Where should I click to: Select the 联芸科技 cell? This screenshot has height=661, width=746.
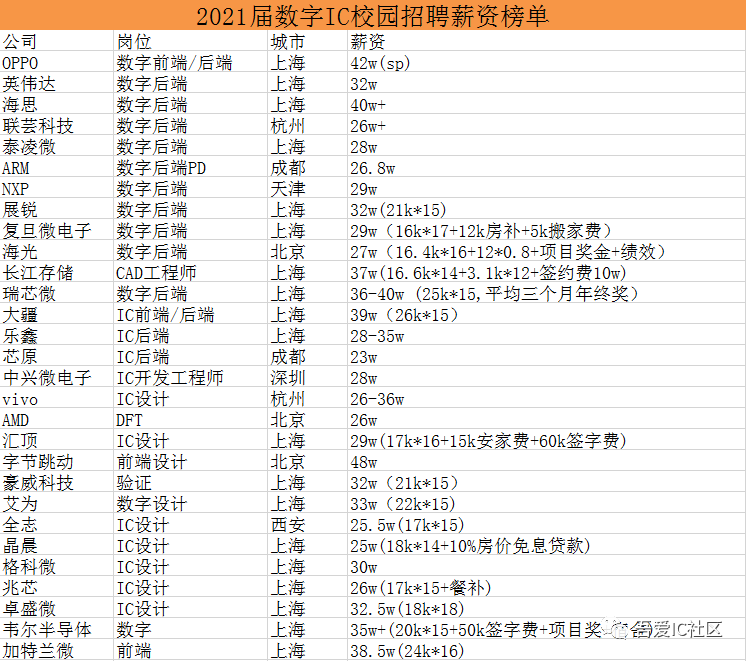[57, 125]
